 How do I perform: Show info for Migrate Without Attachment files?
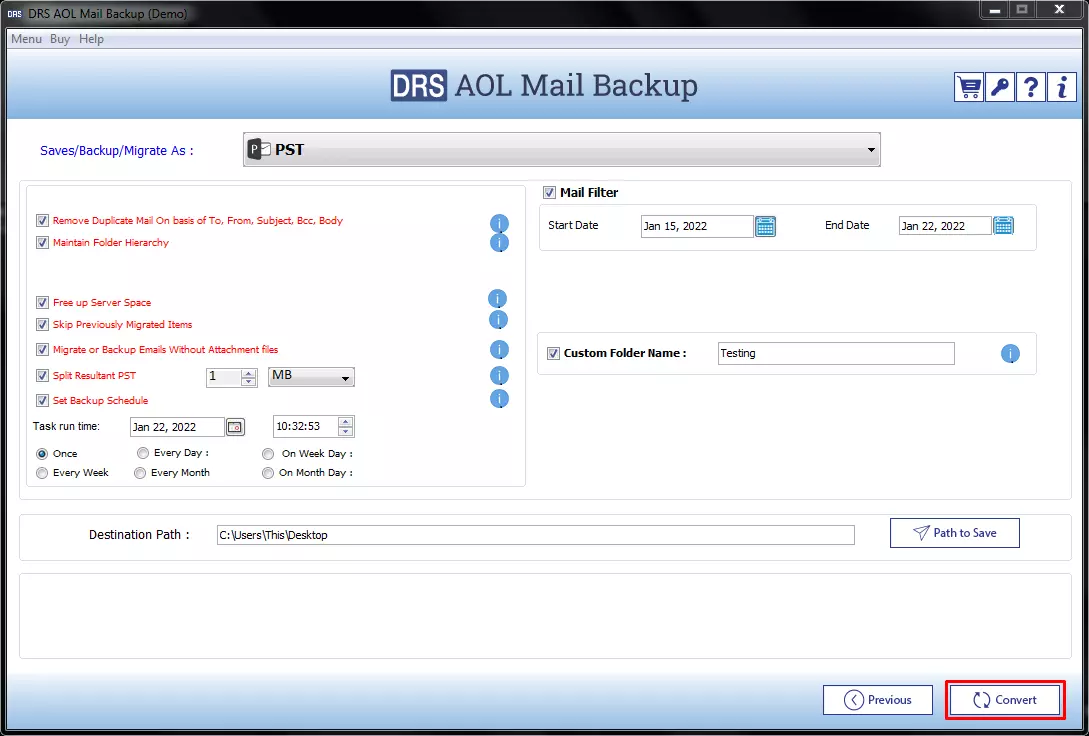pos(499,350)
